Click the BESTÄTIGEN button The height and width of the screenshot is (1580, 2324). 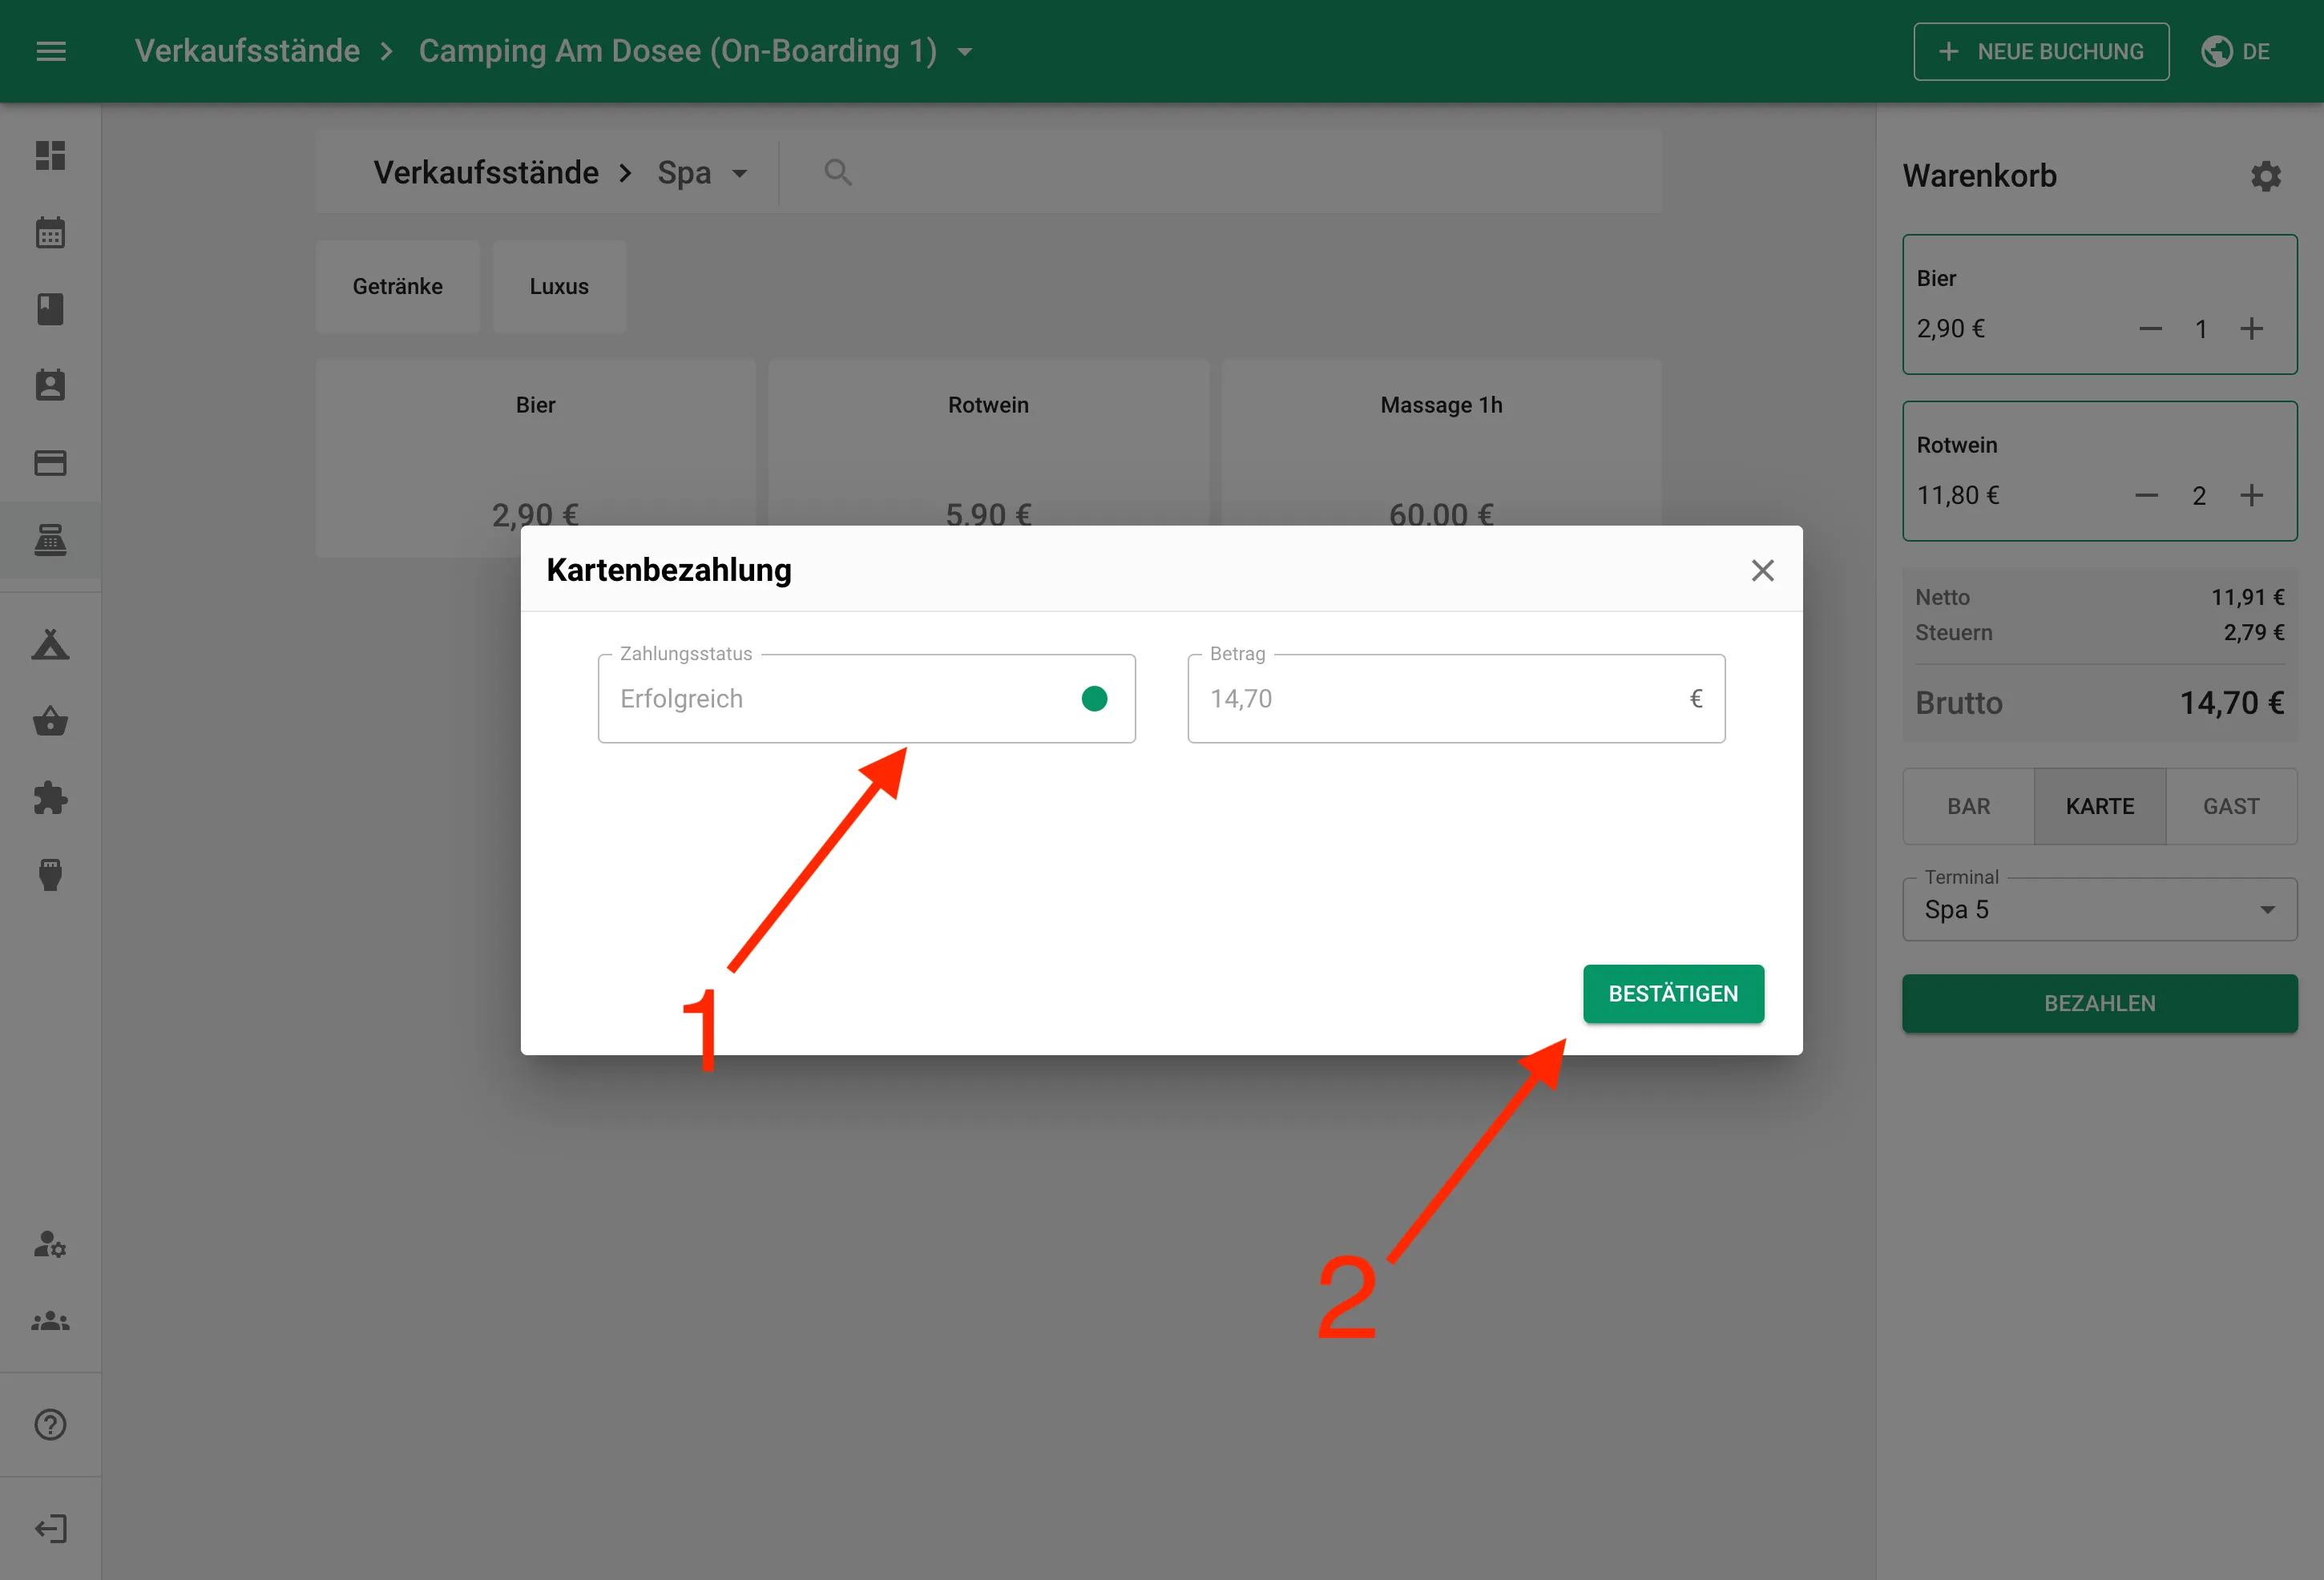point(1673,993)
